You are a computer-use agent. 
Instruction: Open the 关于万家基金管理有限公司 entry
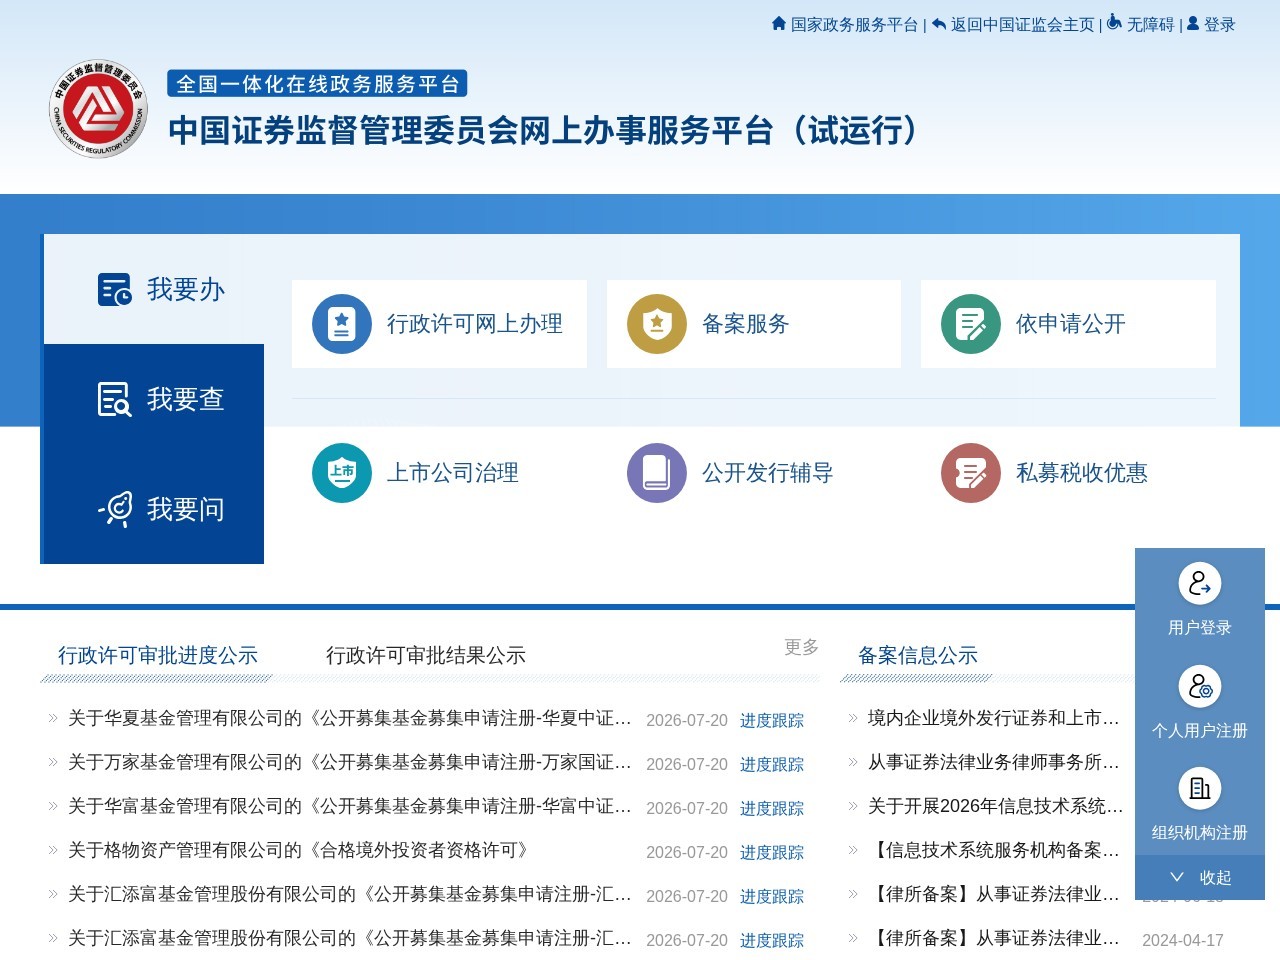point(350,762)
